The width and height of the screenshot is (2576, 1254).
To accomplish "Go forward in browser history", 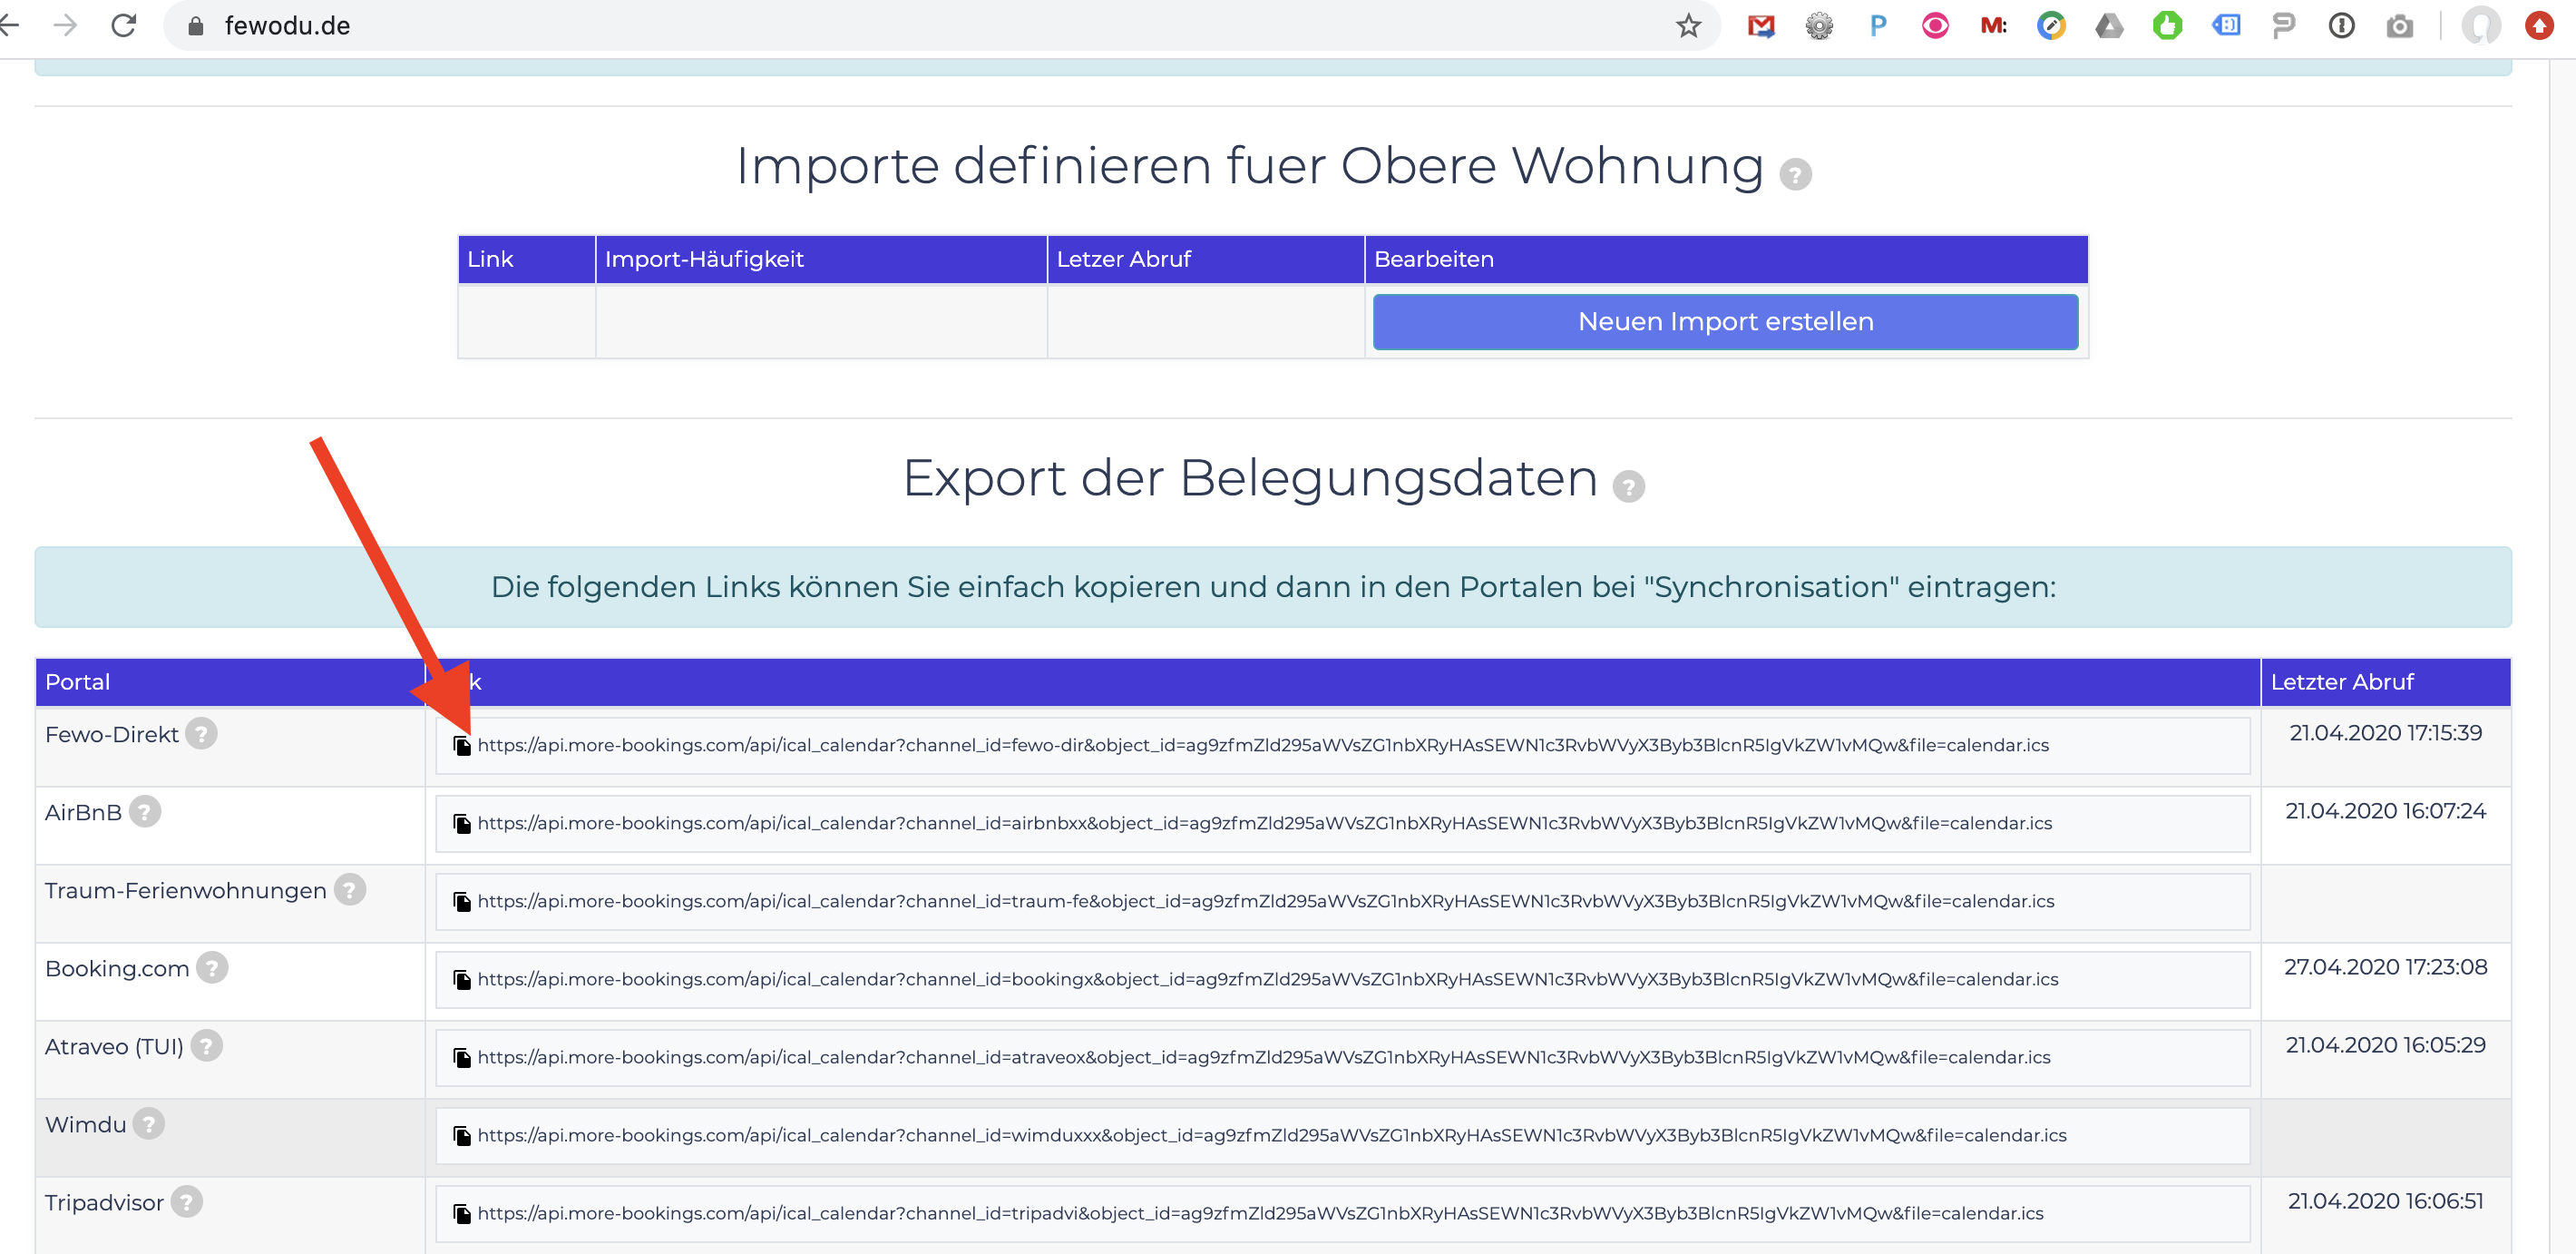I will point(65,26).
